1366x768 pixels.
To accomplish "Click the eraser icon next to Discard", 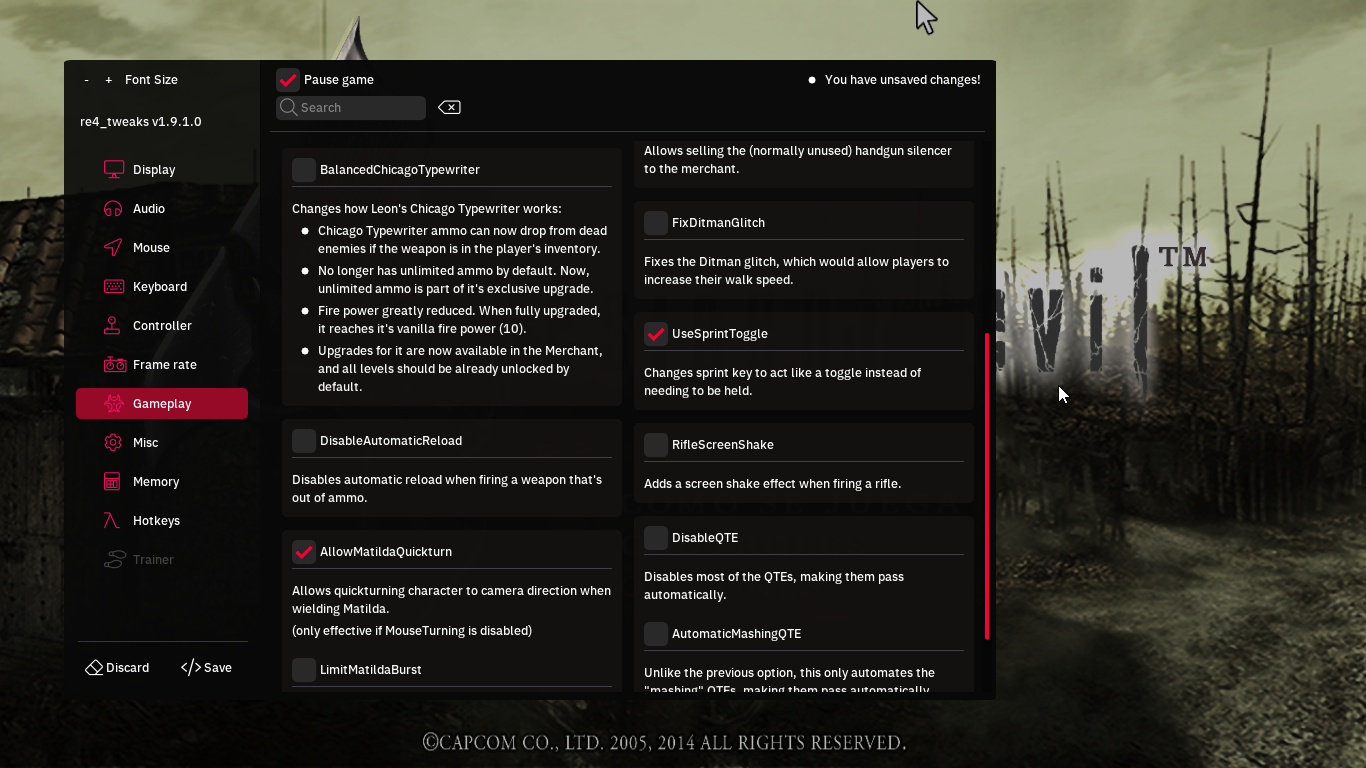I will (94, 668).
